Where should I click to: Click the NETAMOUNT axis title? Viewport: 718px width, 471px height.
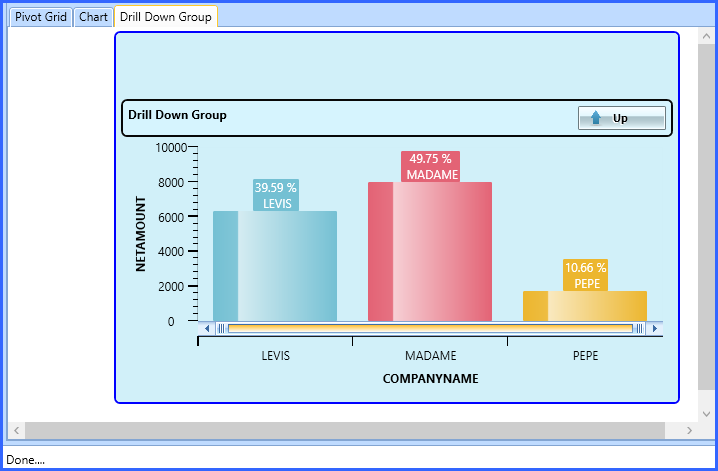coord(141,234)
